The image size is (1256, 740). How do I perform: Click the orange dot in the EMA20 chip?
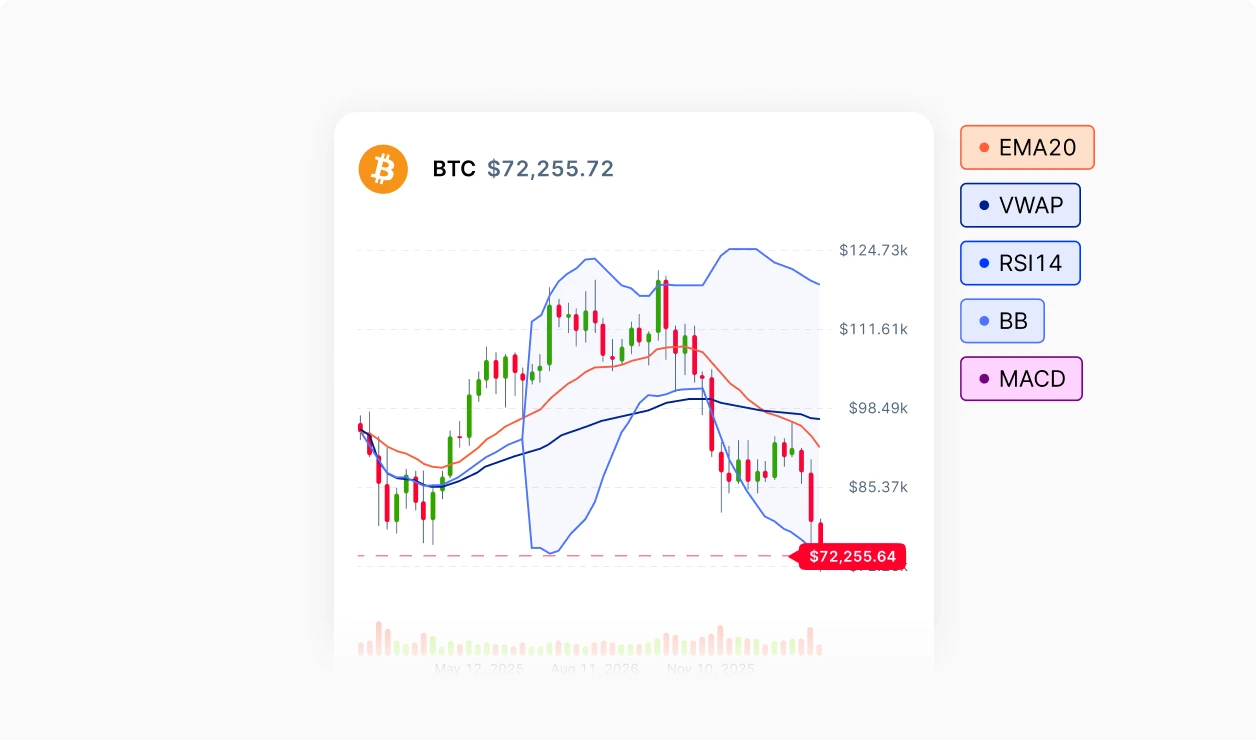point(984,148)
